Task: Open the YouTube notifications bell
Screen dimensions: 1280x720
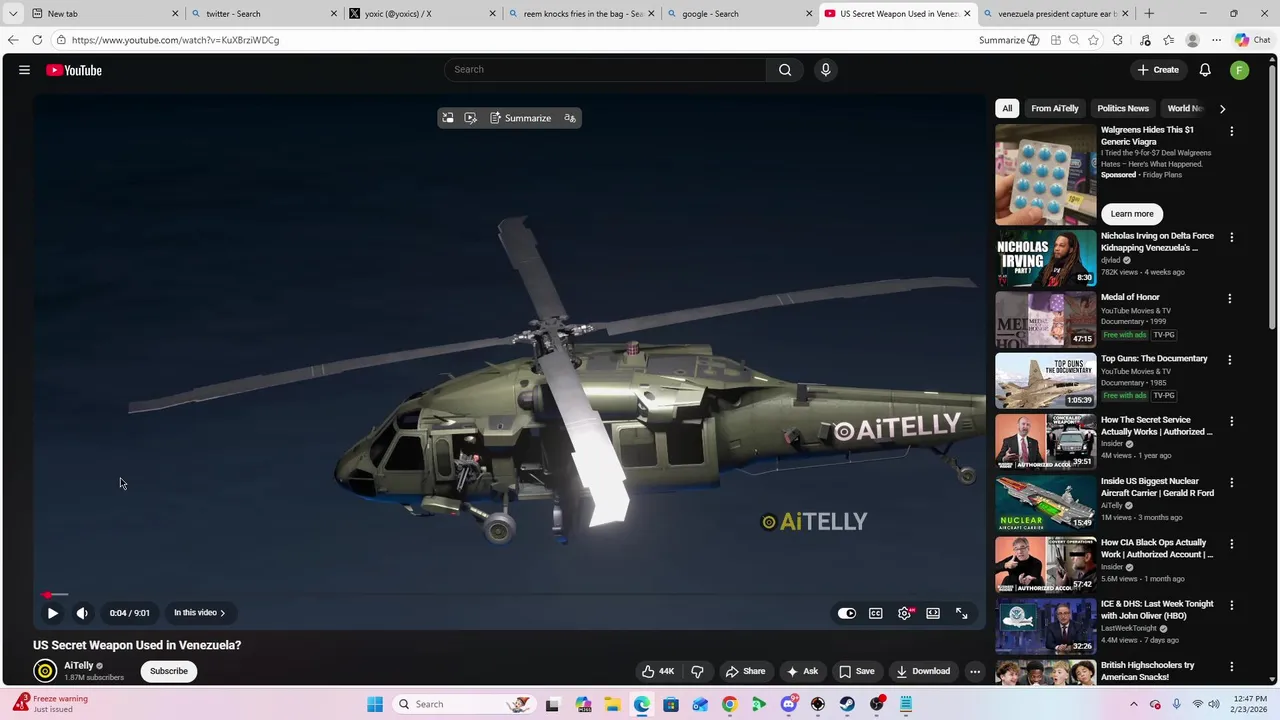Action: (x=1205, y=70)
